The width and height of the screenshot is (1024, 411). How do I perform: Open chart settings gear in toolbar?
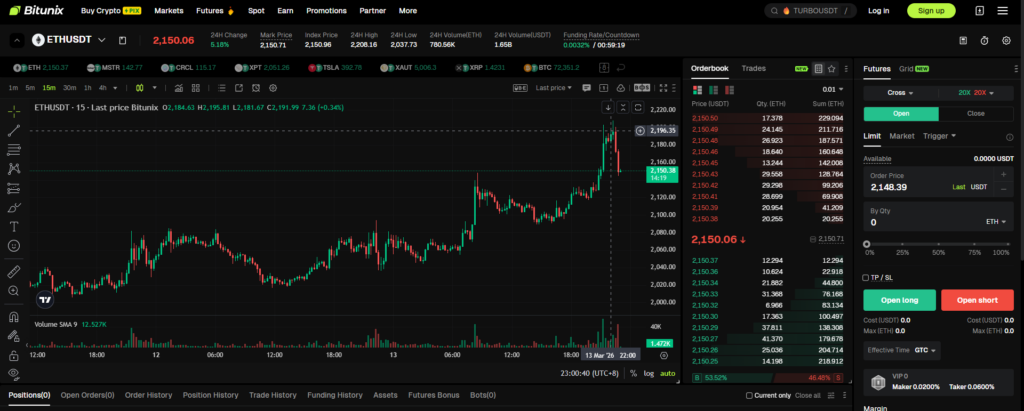pos(273,88)
